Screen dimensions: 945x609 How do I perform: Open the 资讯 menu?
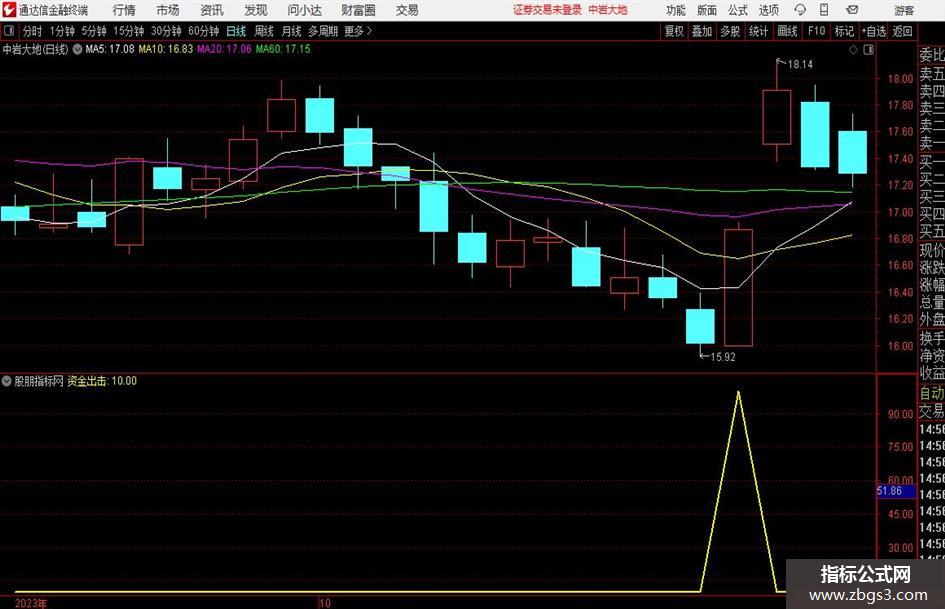212,10
